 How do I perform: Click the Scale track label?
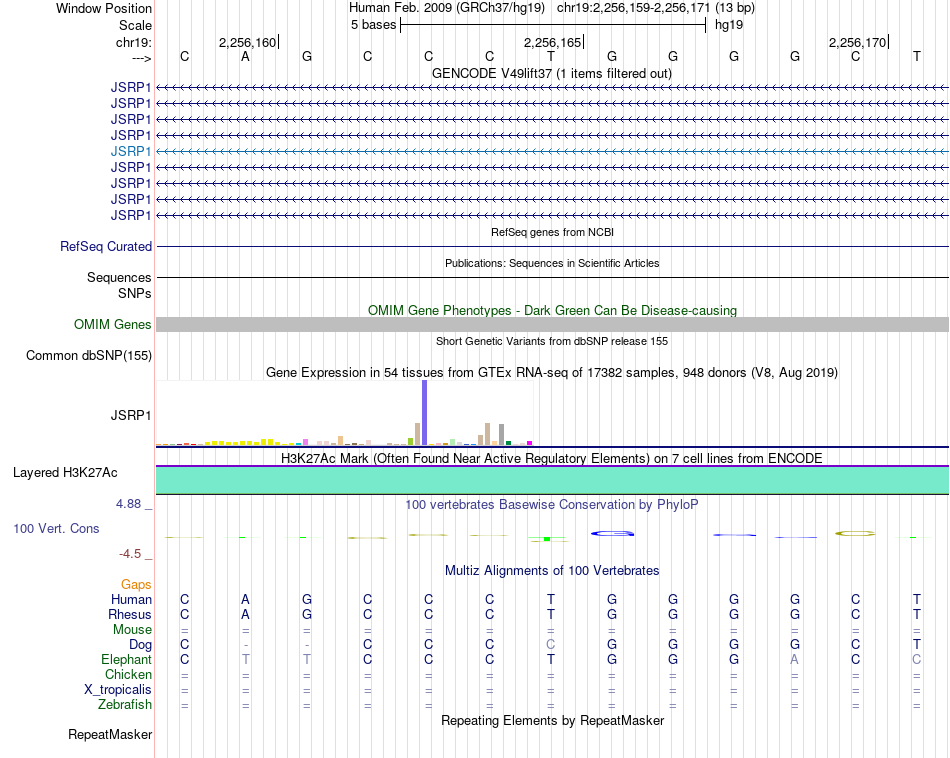coord(135,25)
